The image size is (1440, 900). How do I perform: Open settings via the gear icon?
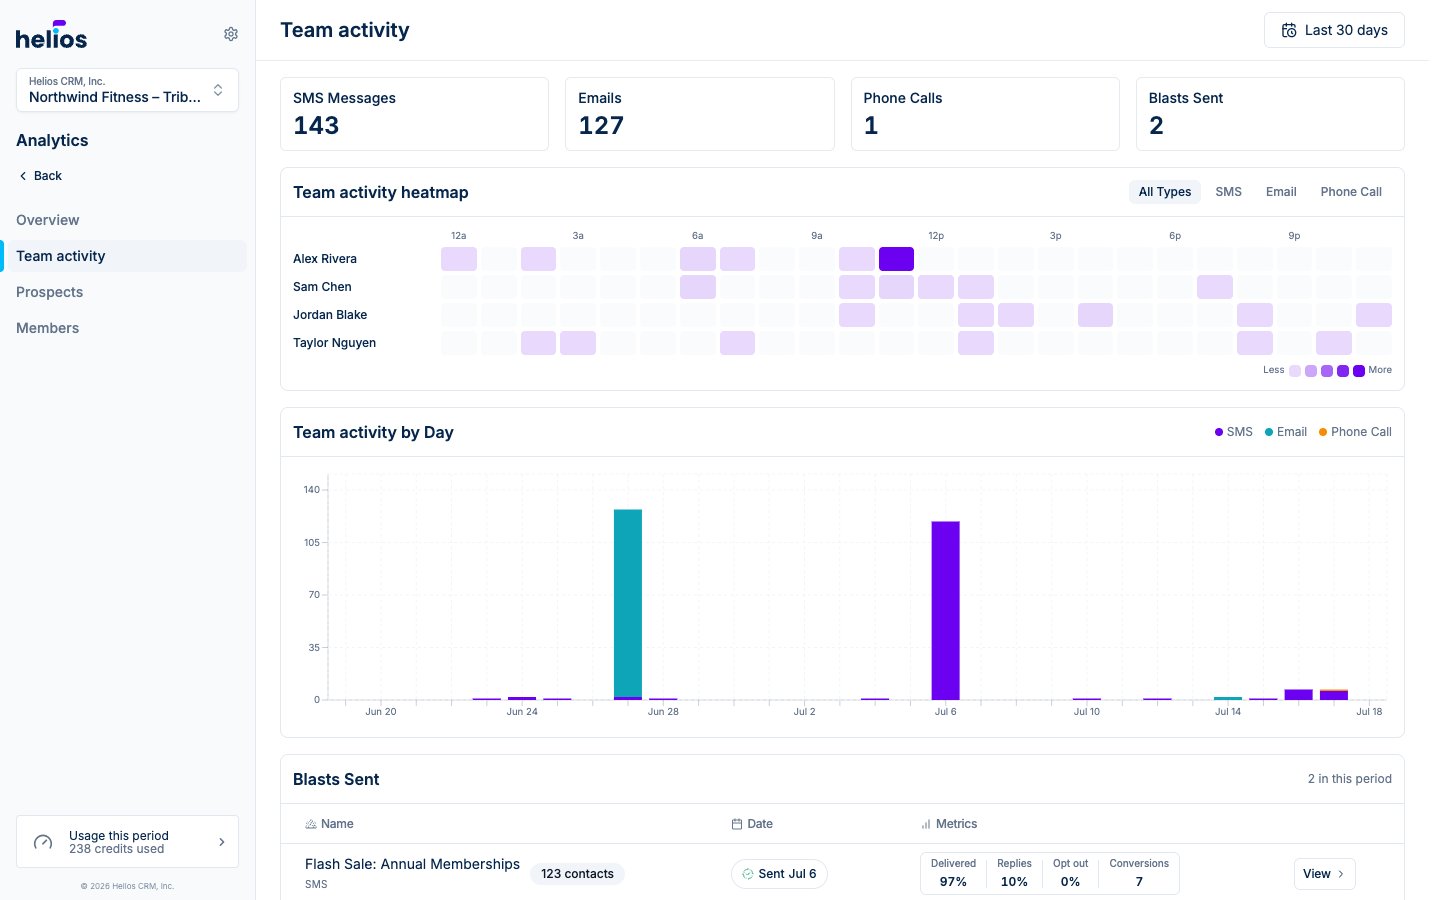click(x=231, y=34)
